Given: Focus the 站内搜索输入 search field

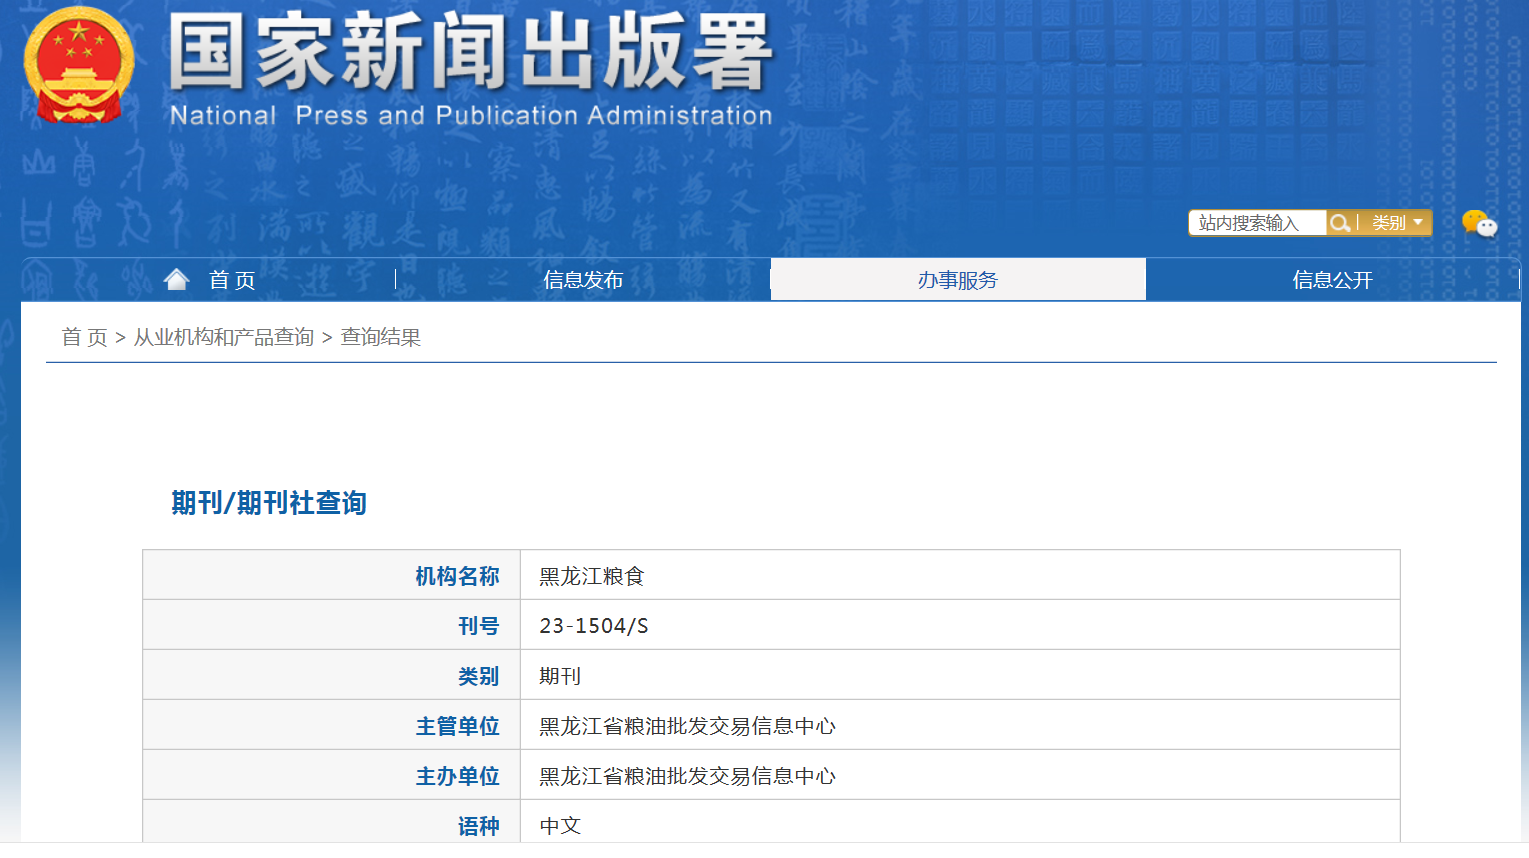Looking at the screenshot, I should pos(1256,223).
